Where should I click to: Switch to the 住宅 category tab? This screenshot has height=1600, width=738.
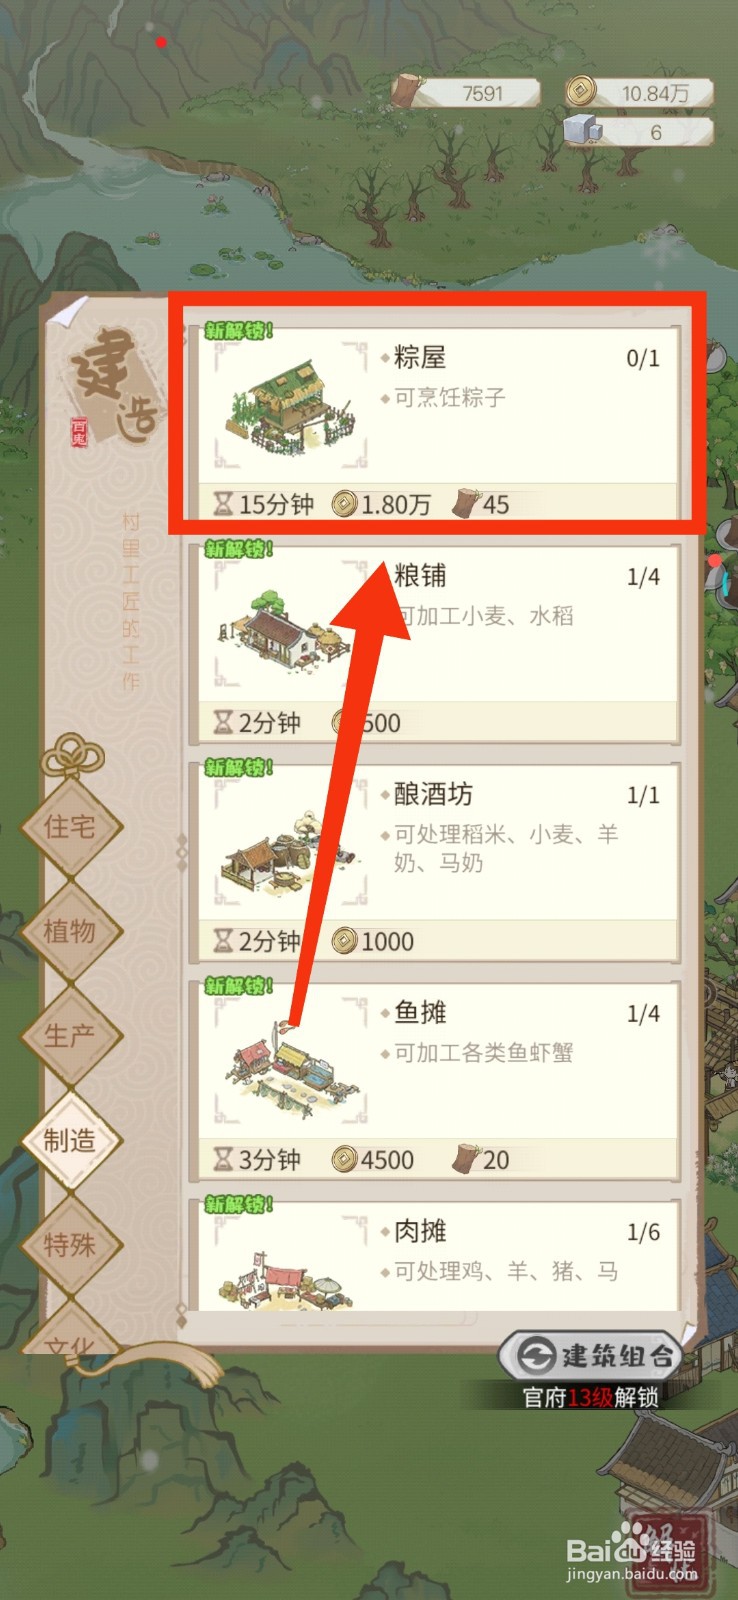[71, 827]
